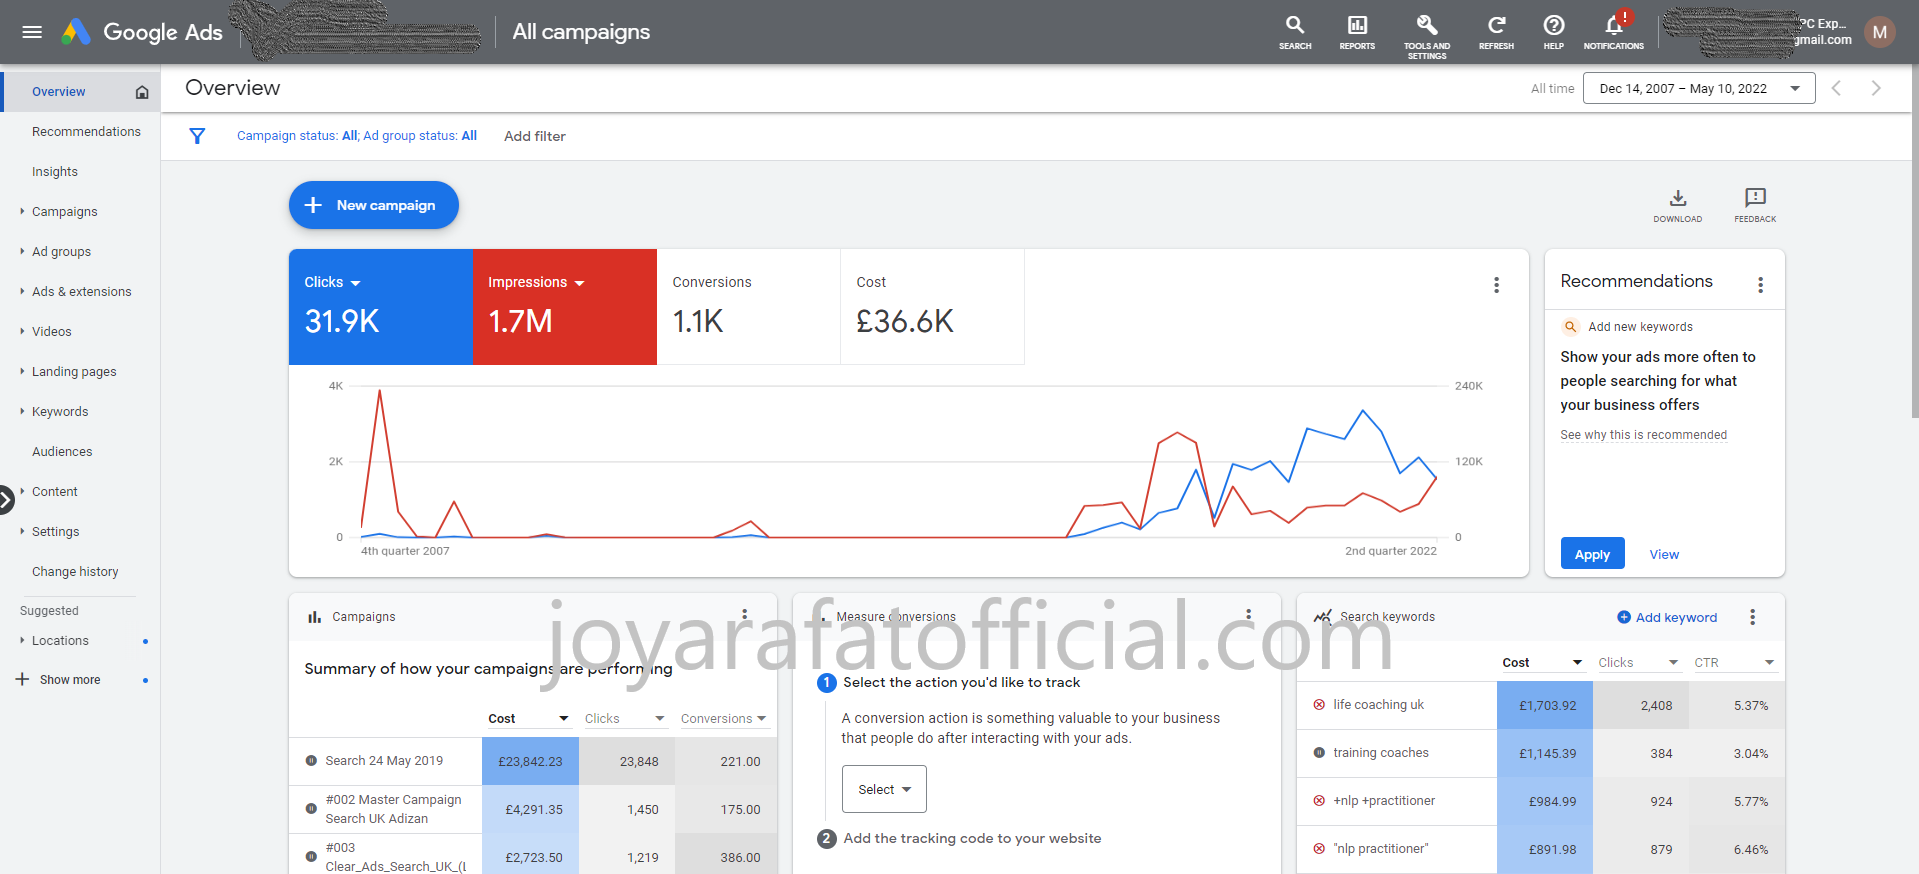Select the Cost scorecard tile

932,307
